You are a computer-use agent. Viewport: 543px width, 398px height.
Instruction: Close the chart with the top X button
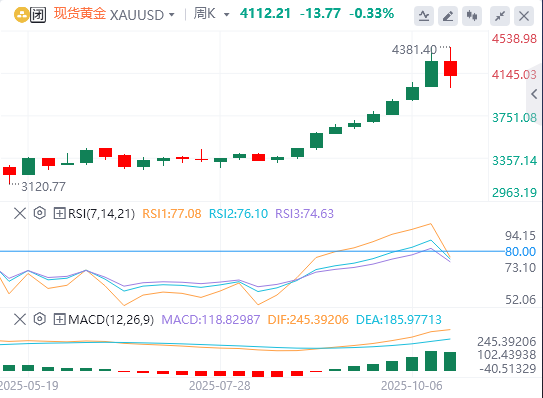(524, 16)
